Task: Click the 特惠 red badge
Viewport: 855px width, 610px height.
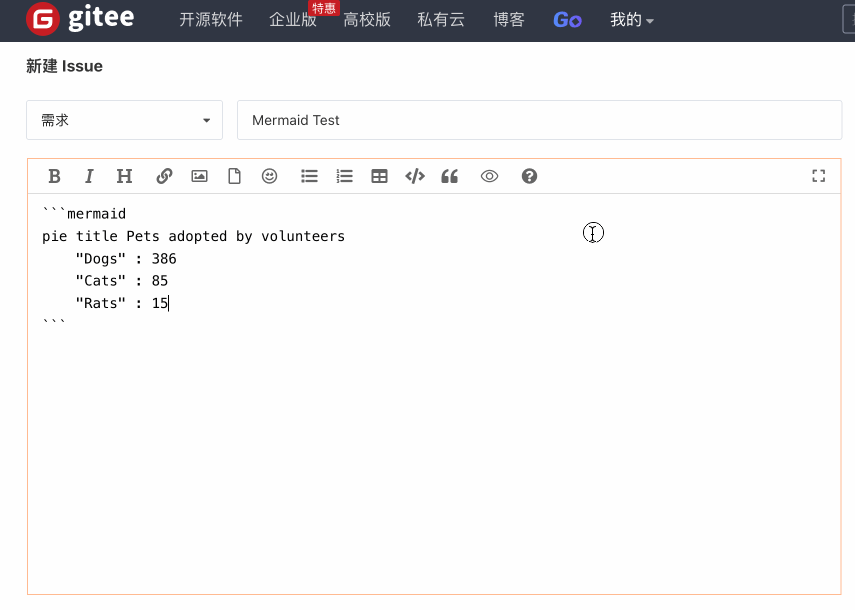Action: pyautogui.click(x=324, y=8)
